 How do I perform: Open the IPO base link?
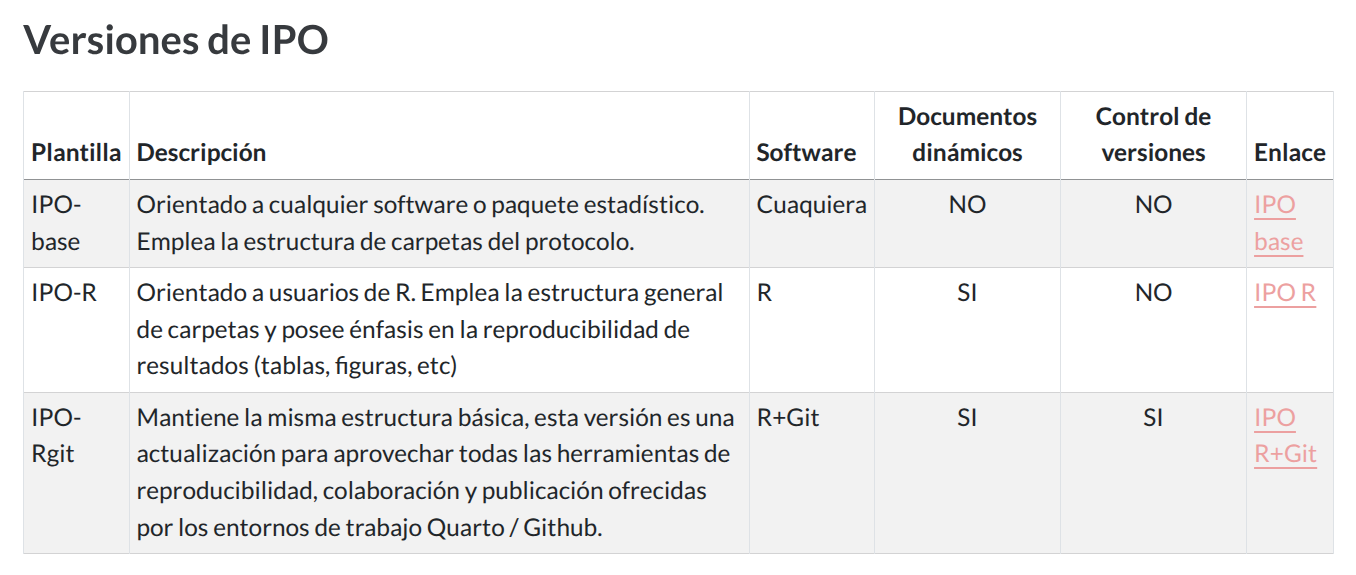1278,223
